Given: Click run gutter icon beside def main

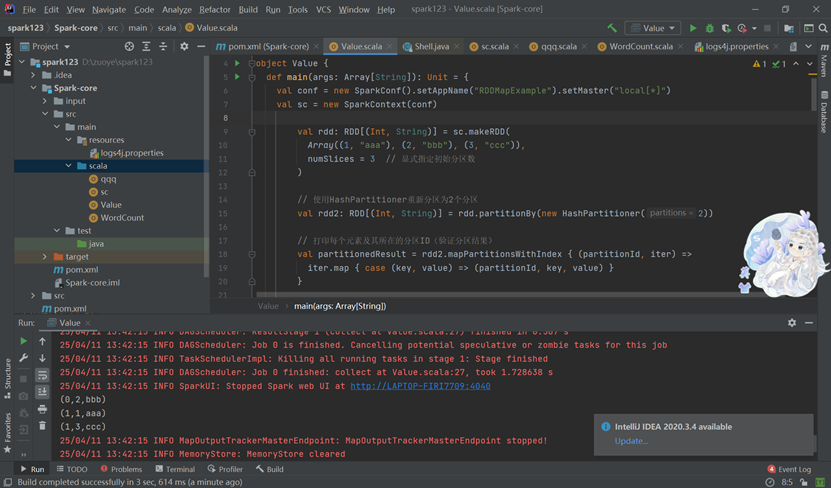Looking at the screenshot, I should pyautogui.click(x=237, y=77).
